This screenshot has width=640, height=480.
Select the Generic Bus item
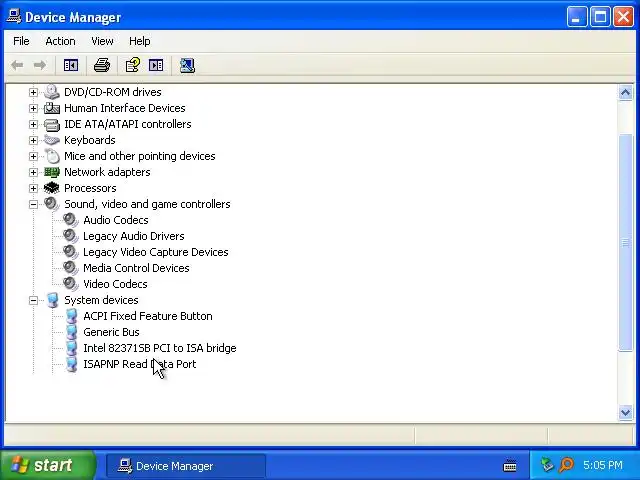click(111, 332)
